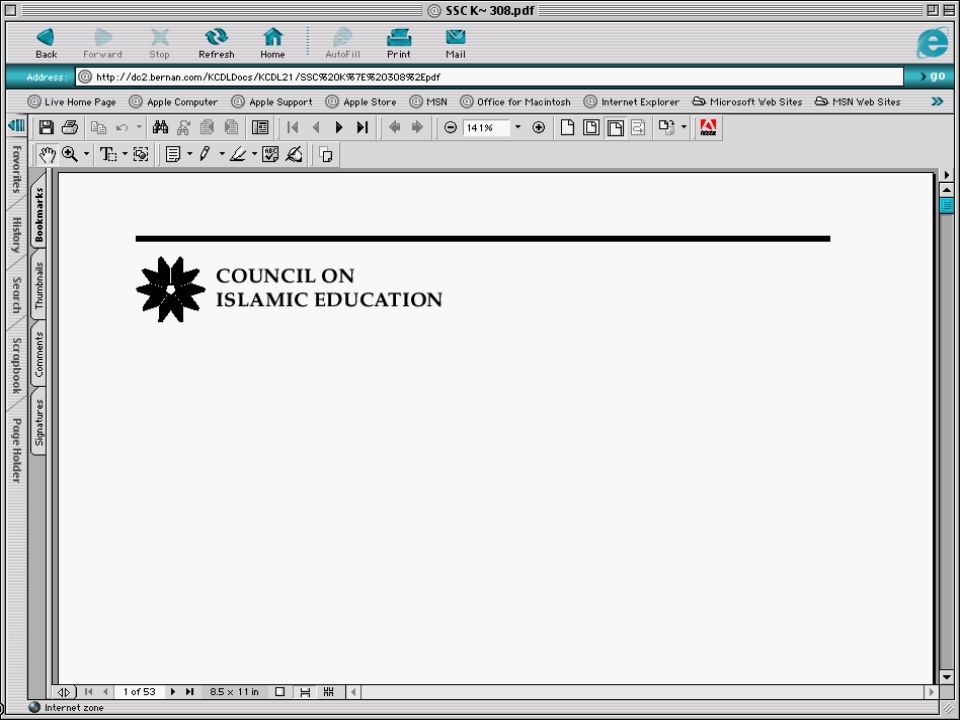Viewport: 960px width, 720px height.
Task: Click the 1 of 53 page field
Action: tap(140, 692)
